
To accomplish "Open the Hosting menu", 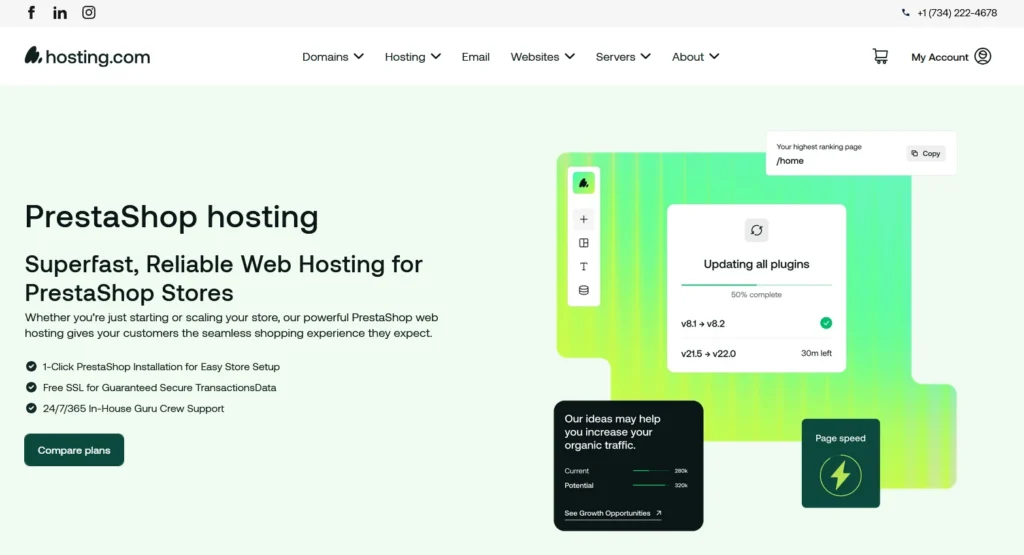I will click(x=404, y=57).
